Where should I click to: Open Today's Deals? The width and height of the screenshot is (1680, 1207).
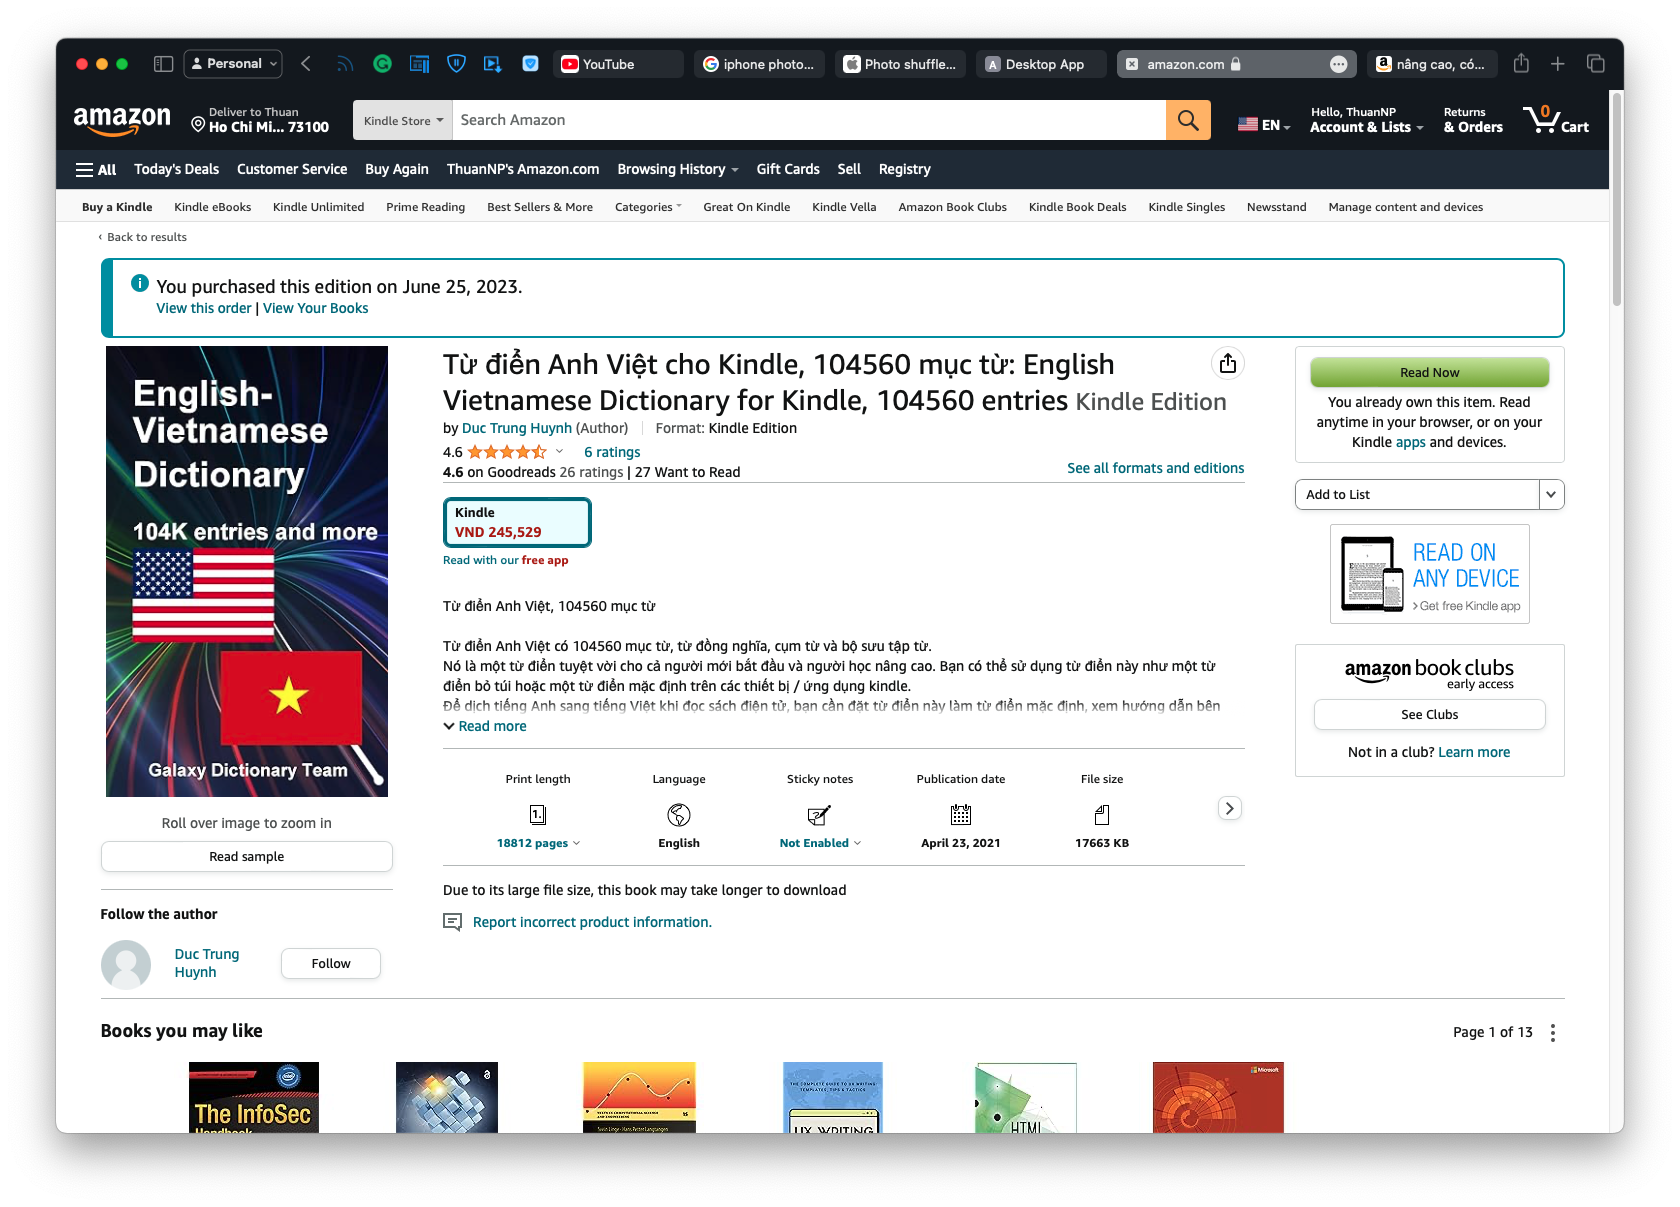[177, 169]
